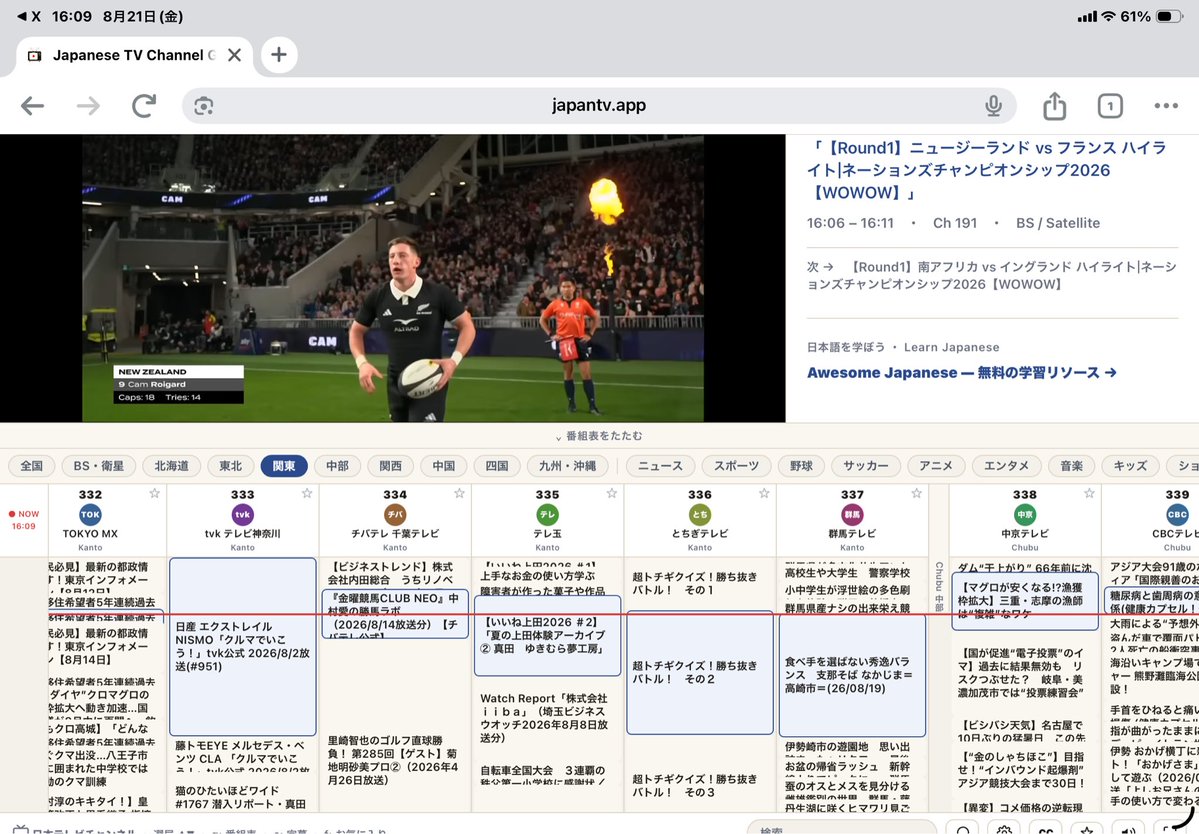Open the 【マグロが安くなる!?漁獲枠拡大】 program cell
Viewport: 1199px width, 834px height.
click(1025, 601)
